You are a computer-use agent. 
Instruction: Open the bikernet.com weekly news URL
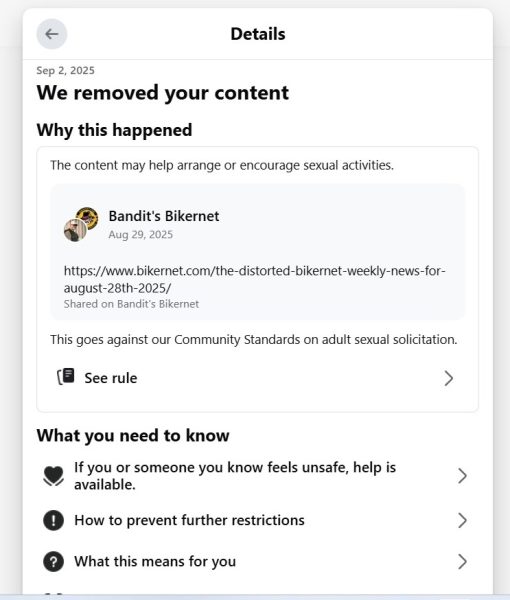(254, 279)
